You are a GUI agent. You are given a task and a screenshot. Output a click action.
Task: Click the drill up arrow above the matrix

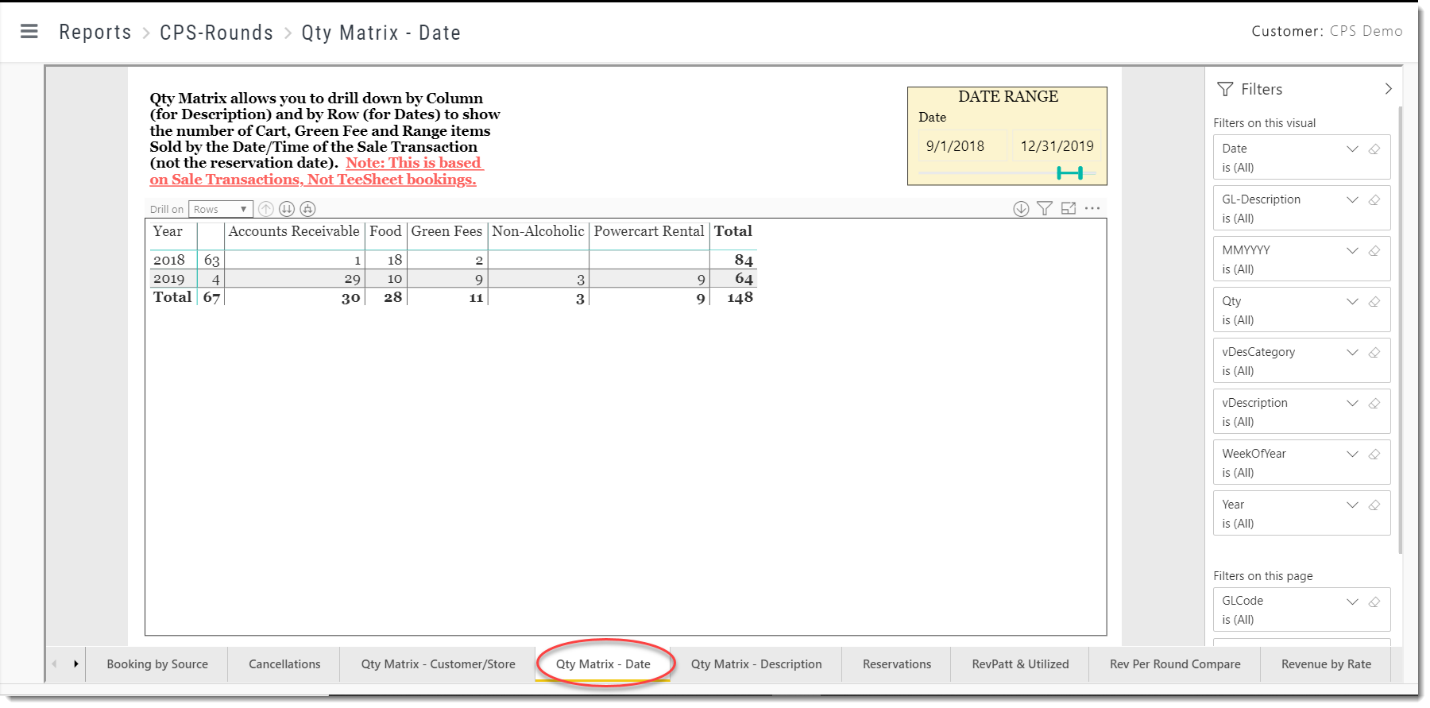click(265, 208)
